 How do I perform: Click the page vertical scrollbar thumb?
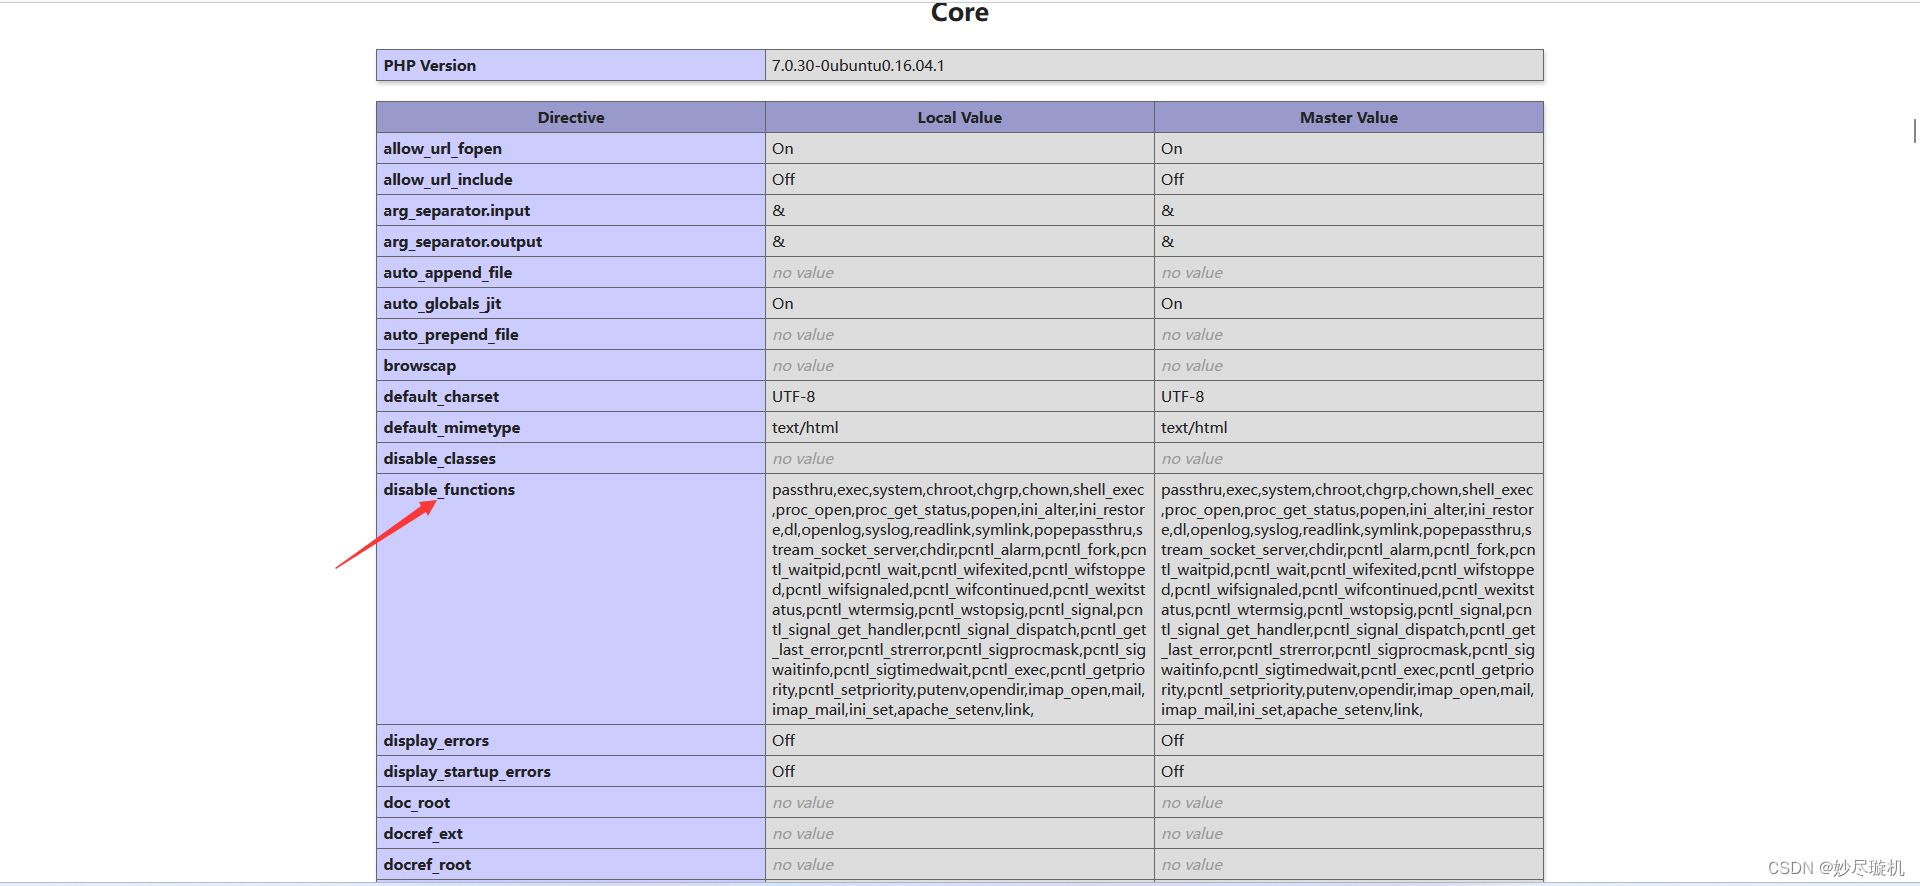(x=1915, y=130)
